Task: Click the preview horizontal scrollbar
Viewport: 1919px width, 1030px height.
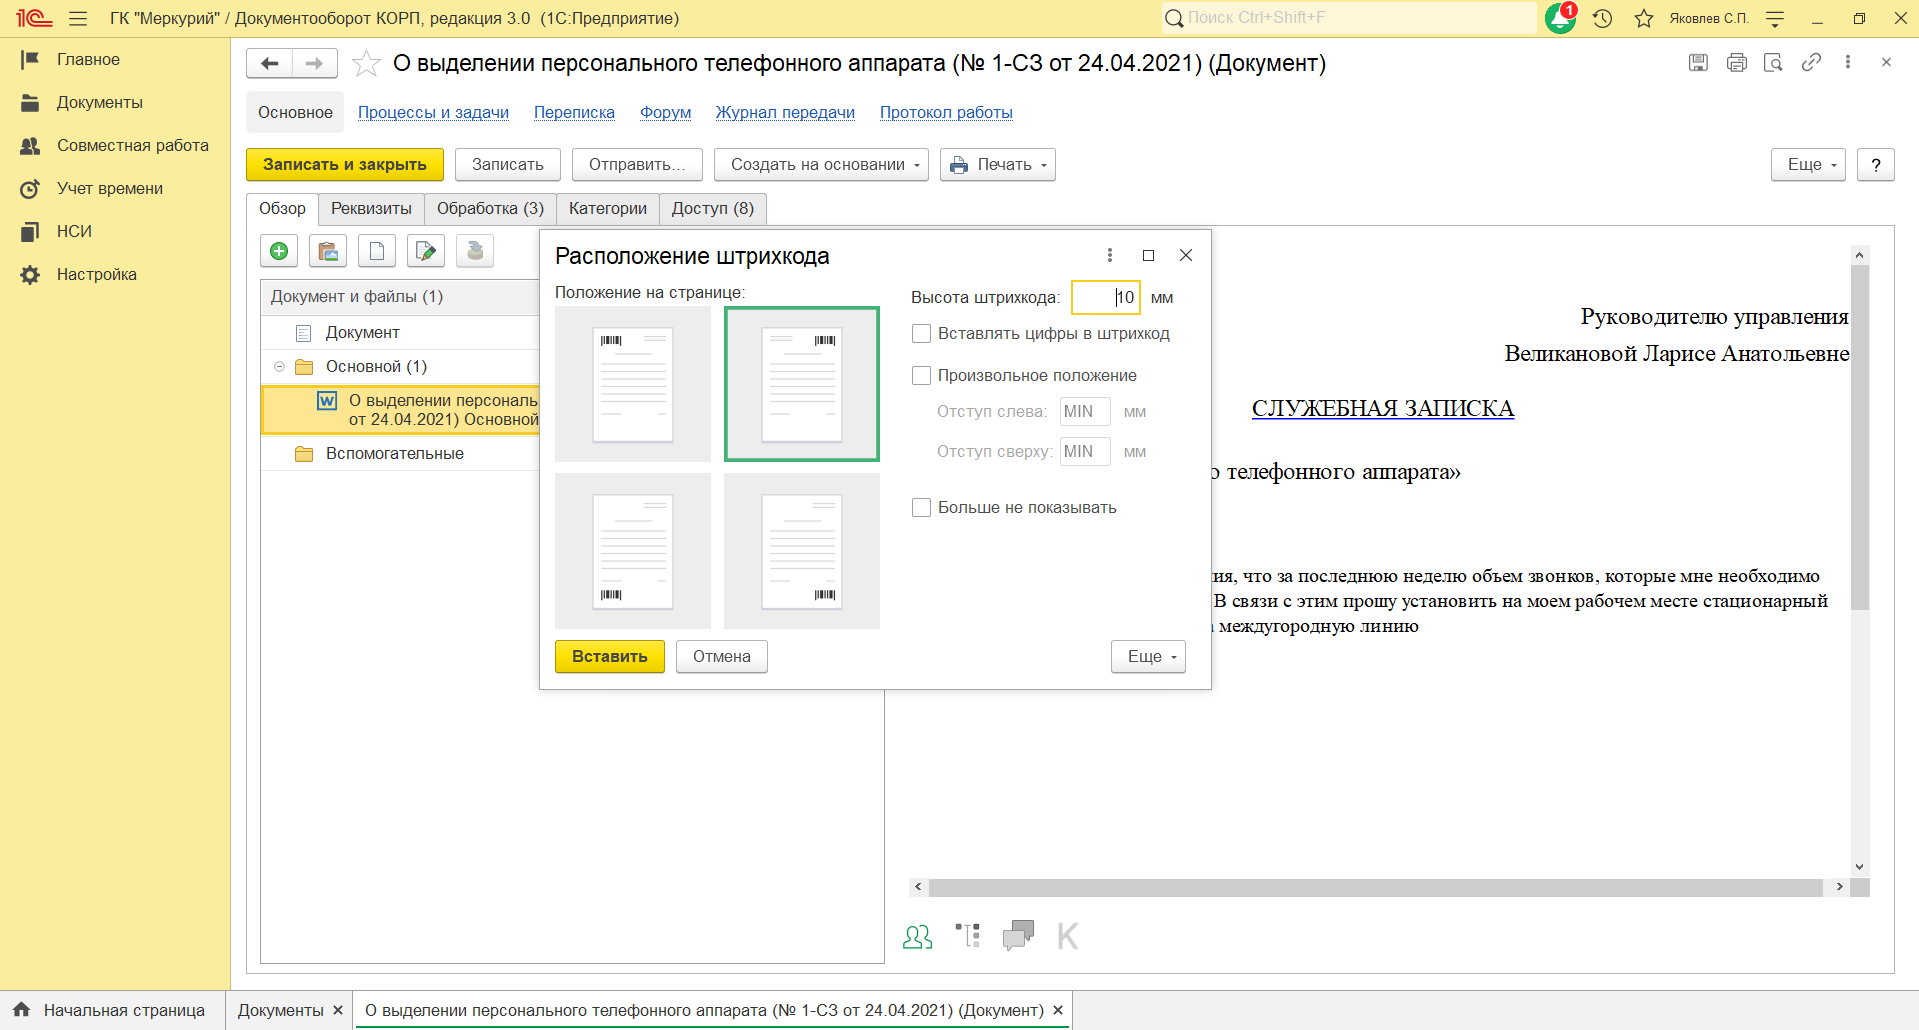Action: (x=1376, y=887)
